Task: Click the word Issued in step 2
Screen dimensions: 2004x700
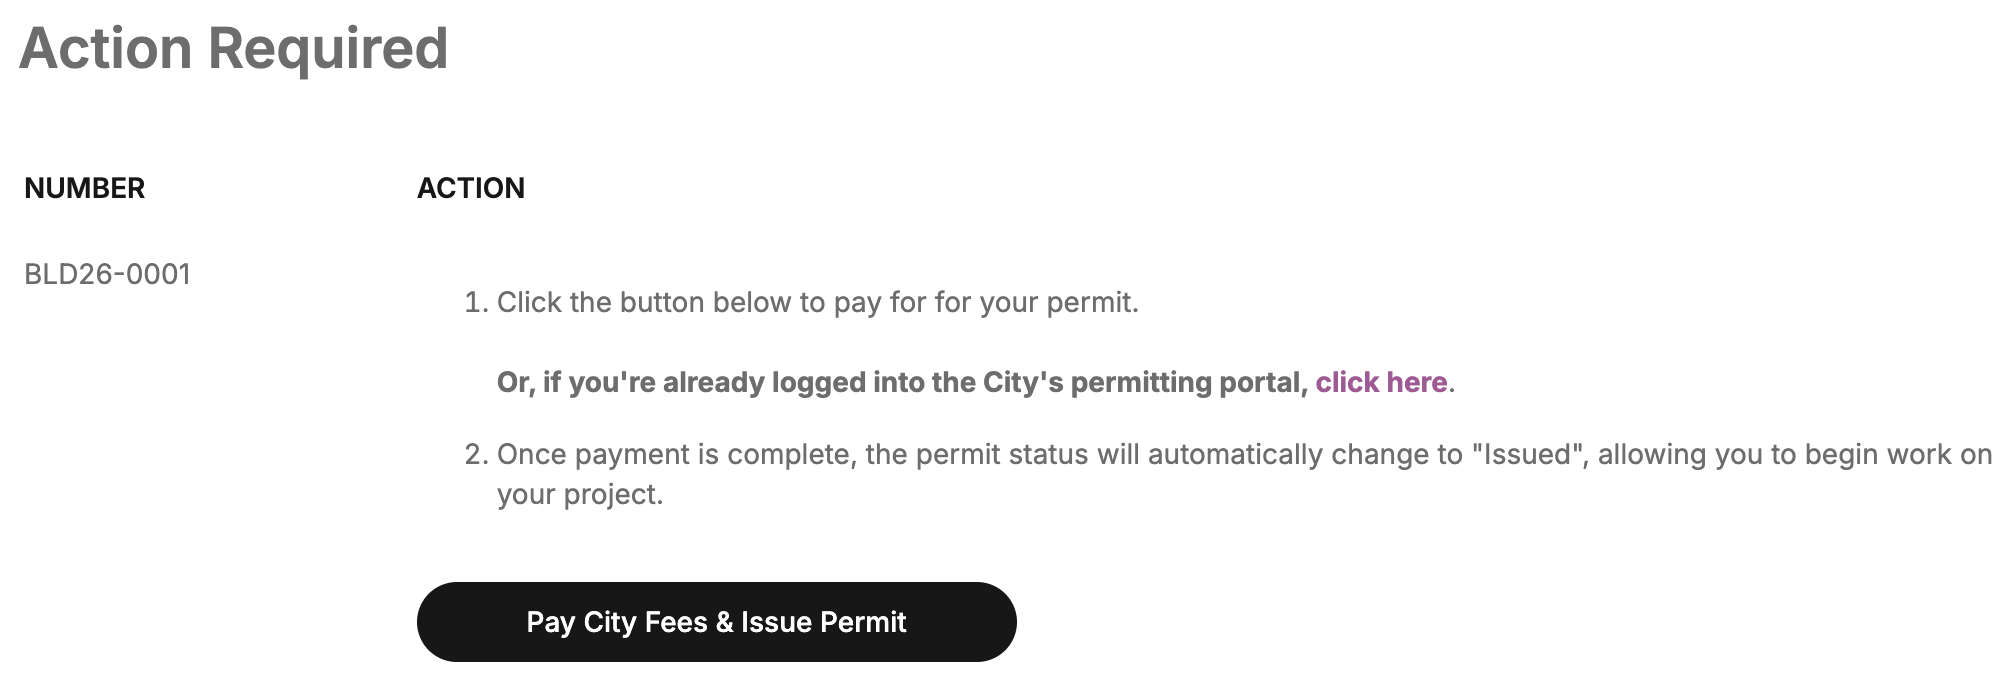Action: click(x=1521, y=453)
